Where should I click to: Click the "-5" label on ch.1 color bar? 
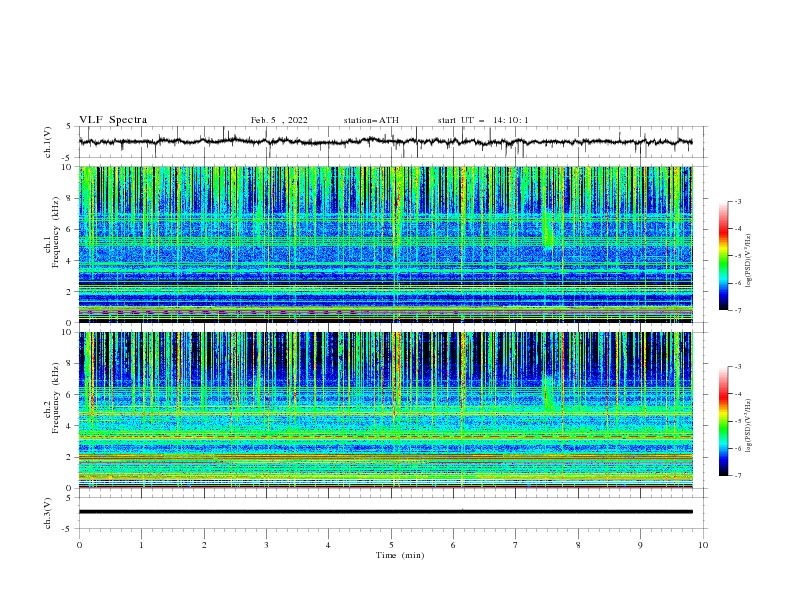(x=738, y=256)
